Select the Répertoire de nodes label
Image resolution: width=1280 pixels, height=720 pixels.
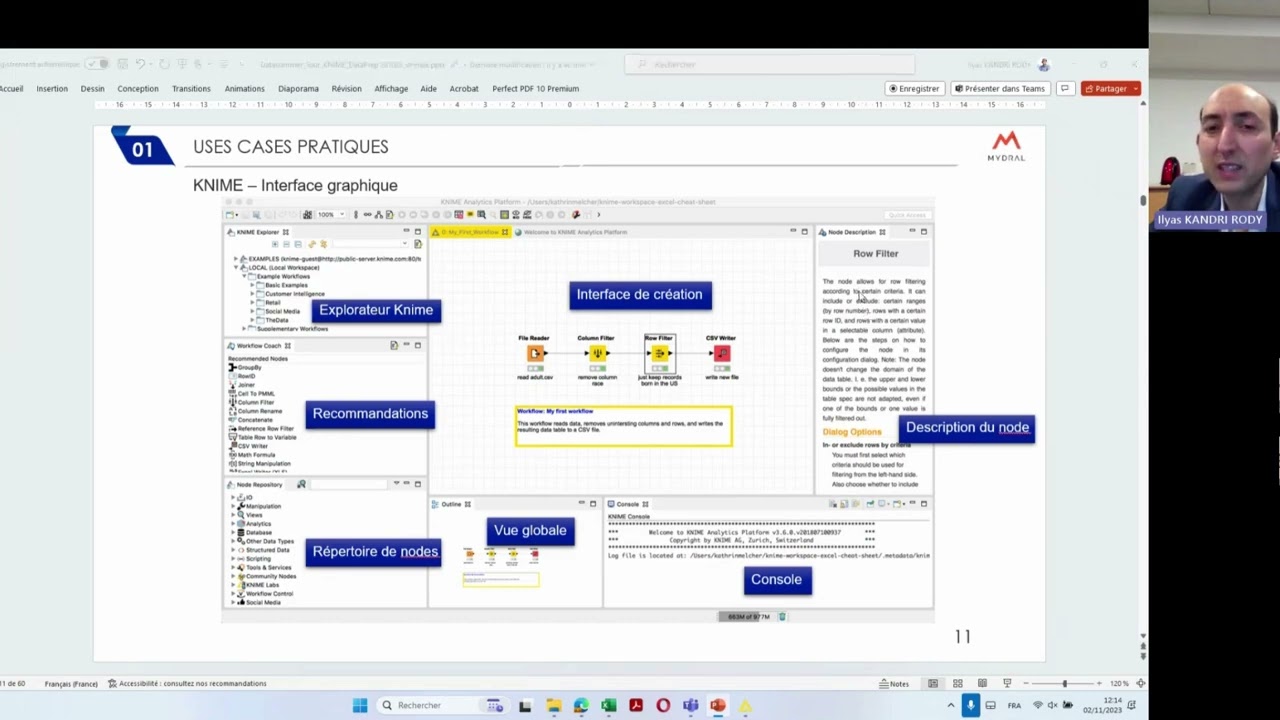(375, 551)
